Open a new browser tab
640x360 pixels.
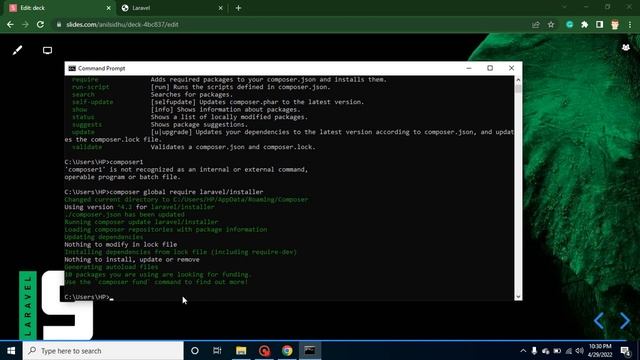click(x=238, y=8)
